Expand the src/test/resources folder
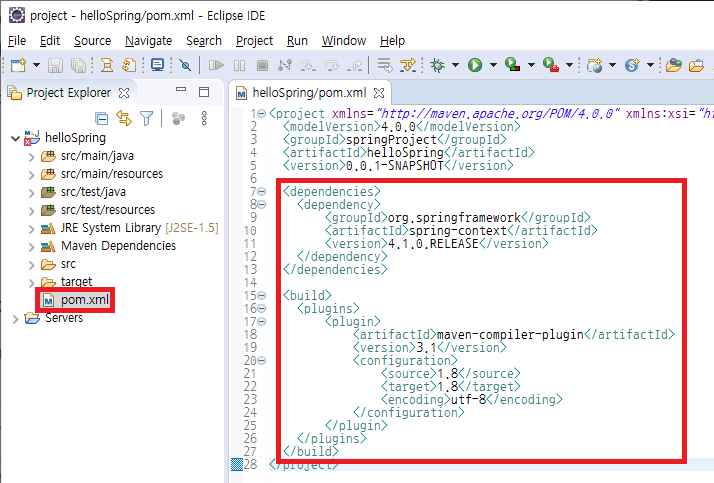The height and width of the screenshot is (483, 714). pyautogui.click(x=31, y=211)
